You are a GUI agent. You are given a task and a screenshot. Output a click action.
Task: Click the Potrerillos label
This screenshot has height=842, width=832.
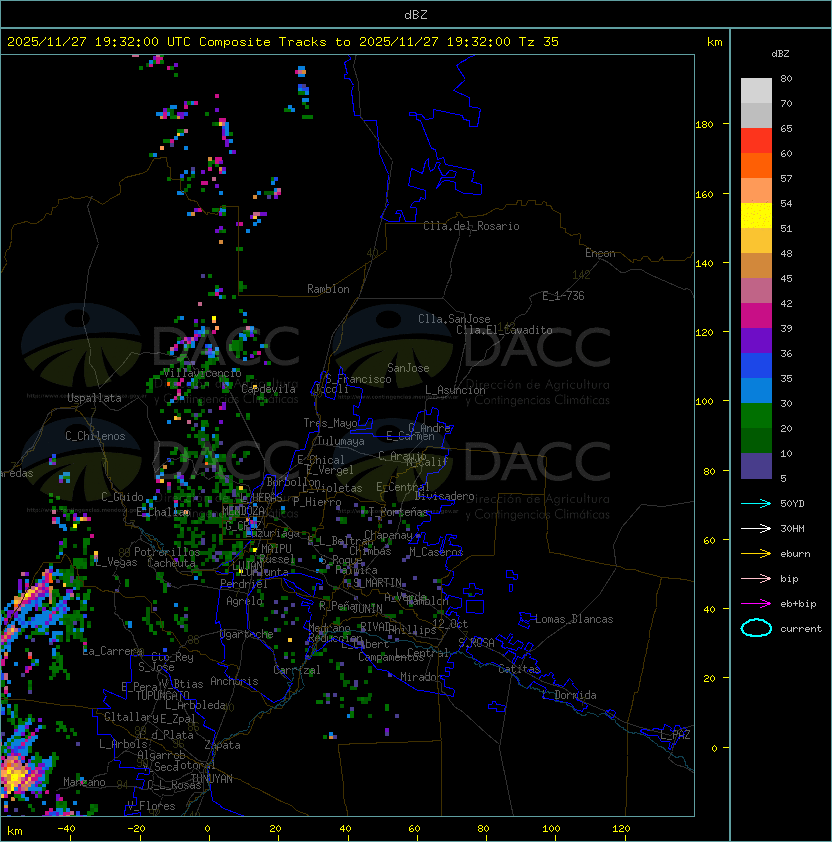(167, 552)
